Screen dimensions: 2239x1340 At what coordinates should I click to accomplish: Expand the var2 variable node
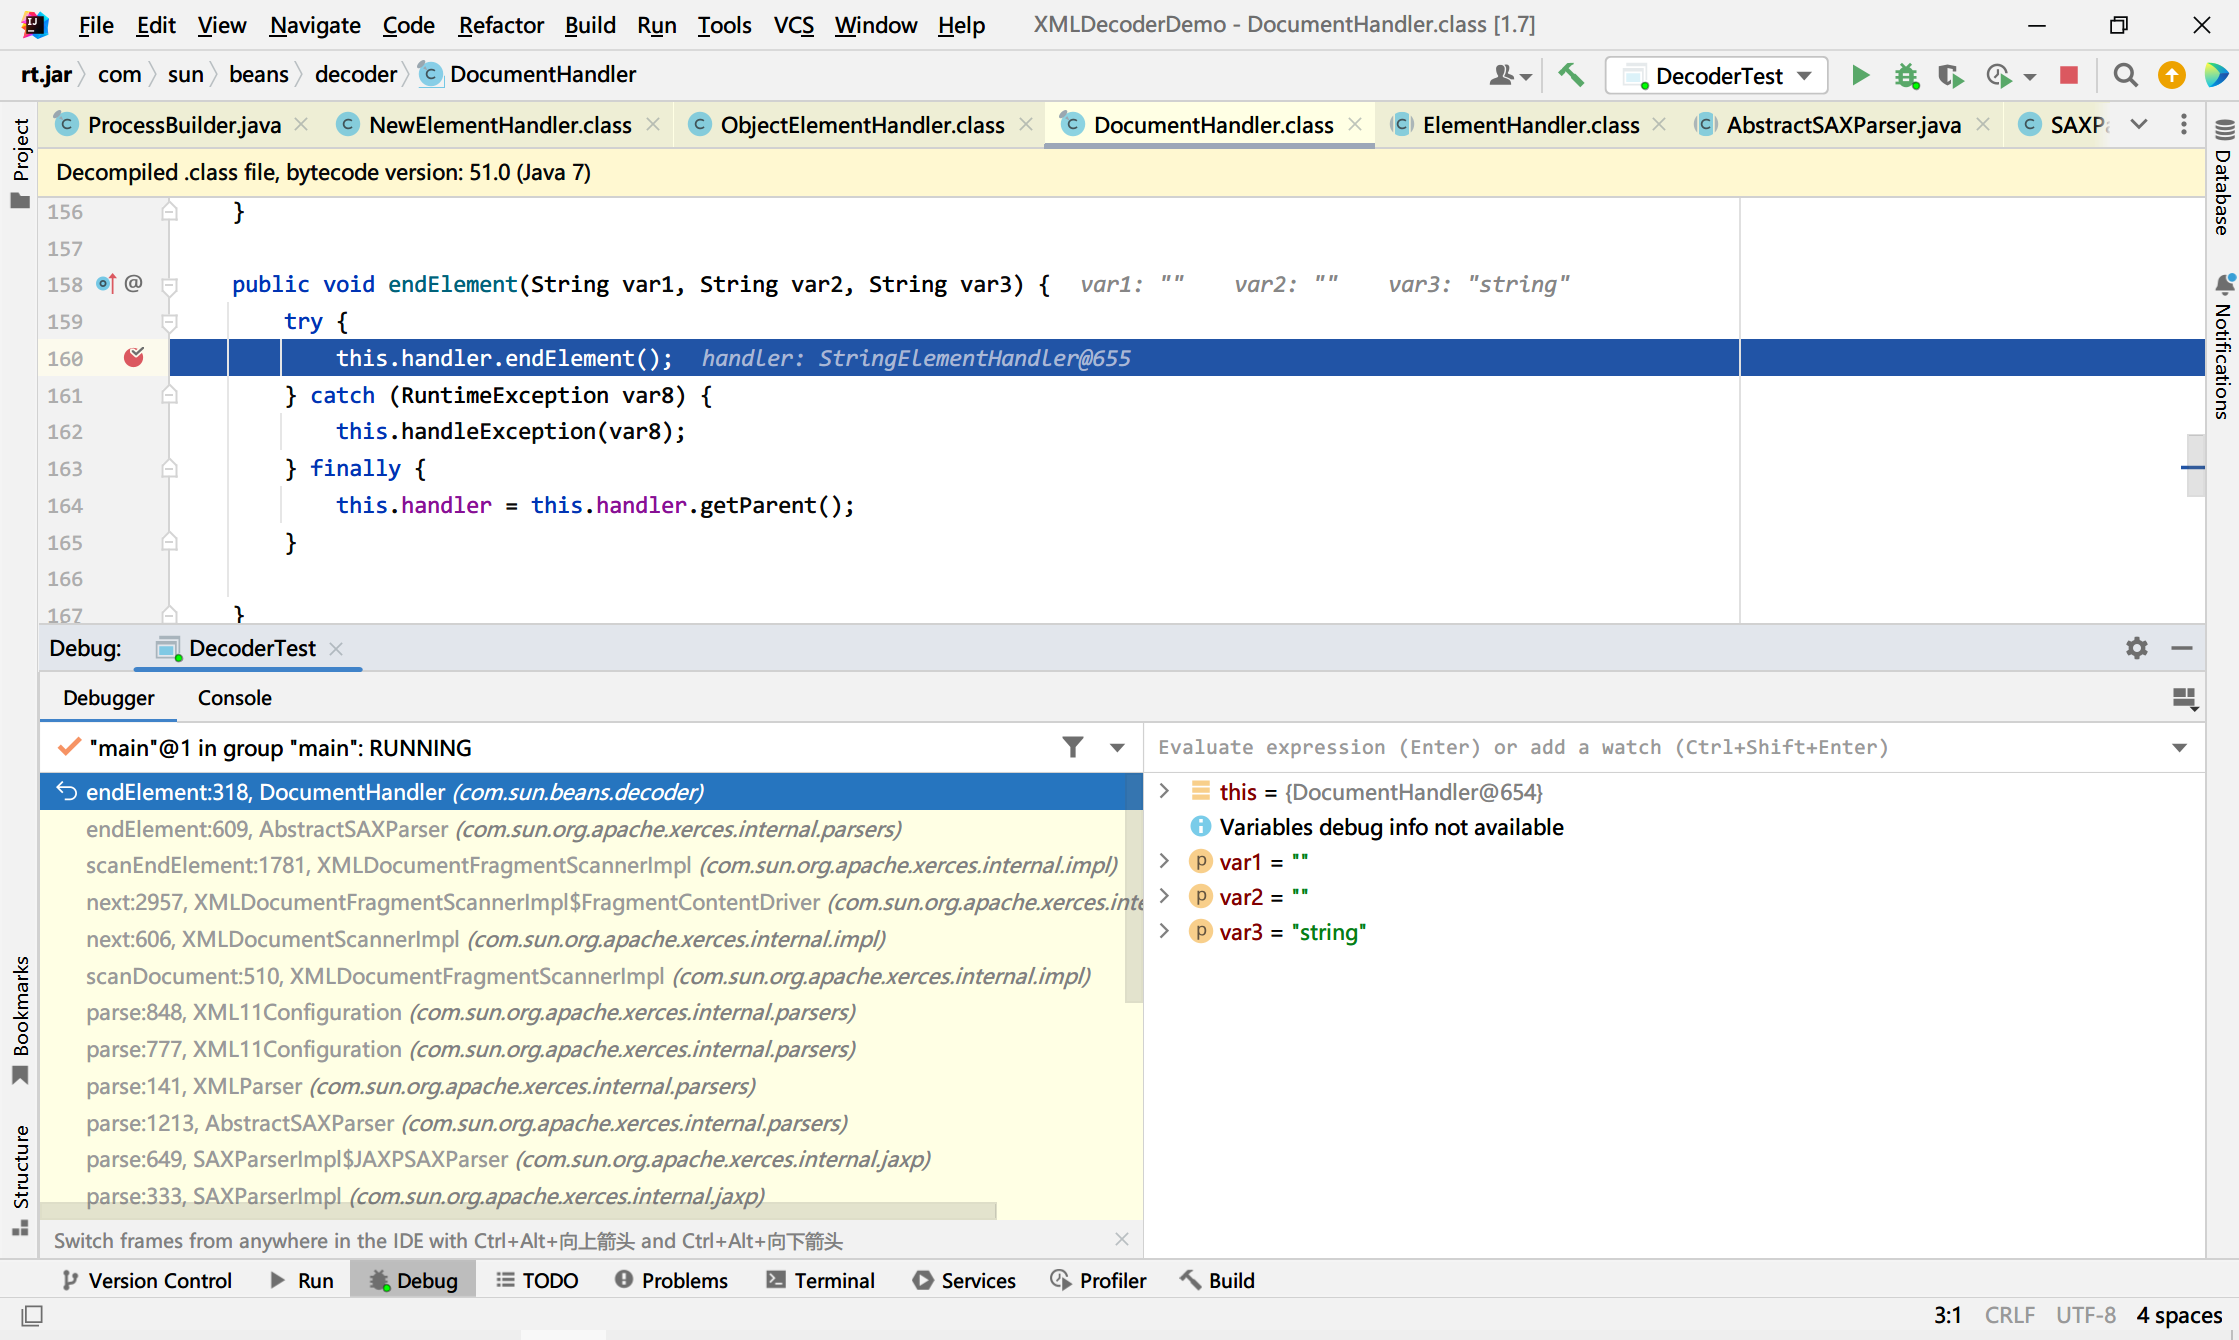[1164, 896]
